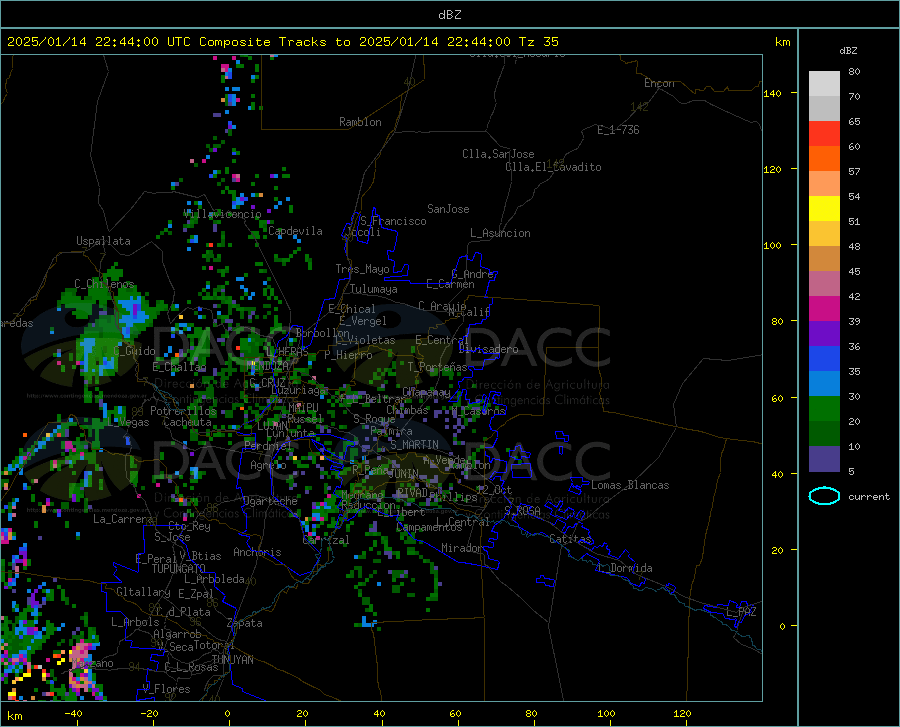Viewport: 900px width, 727px height.
Task: Click the Campamentos place label
Action: pyautogui.click(x=429, y=527)
